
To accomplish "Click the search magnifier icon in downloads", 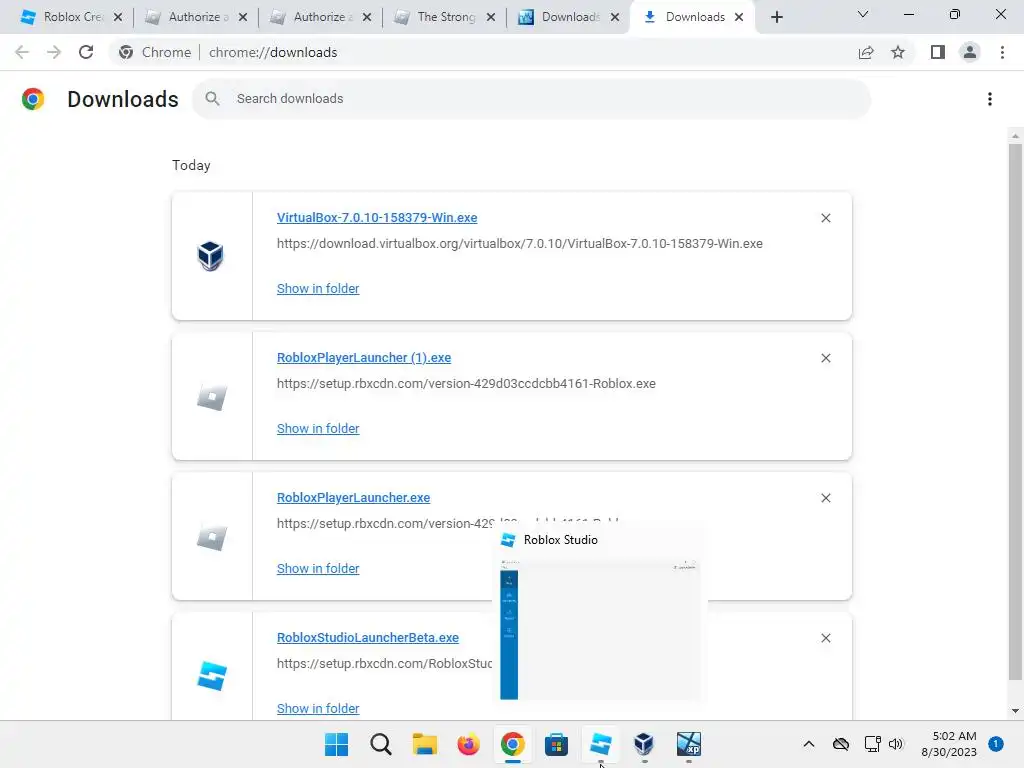I will (212, 99).
